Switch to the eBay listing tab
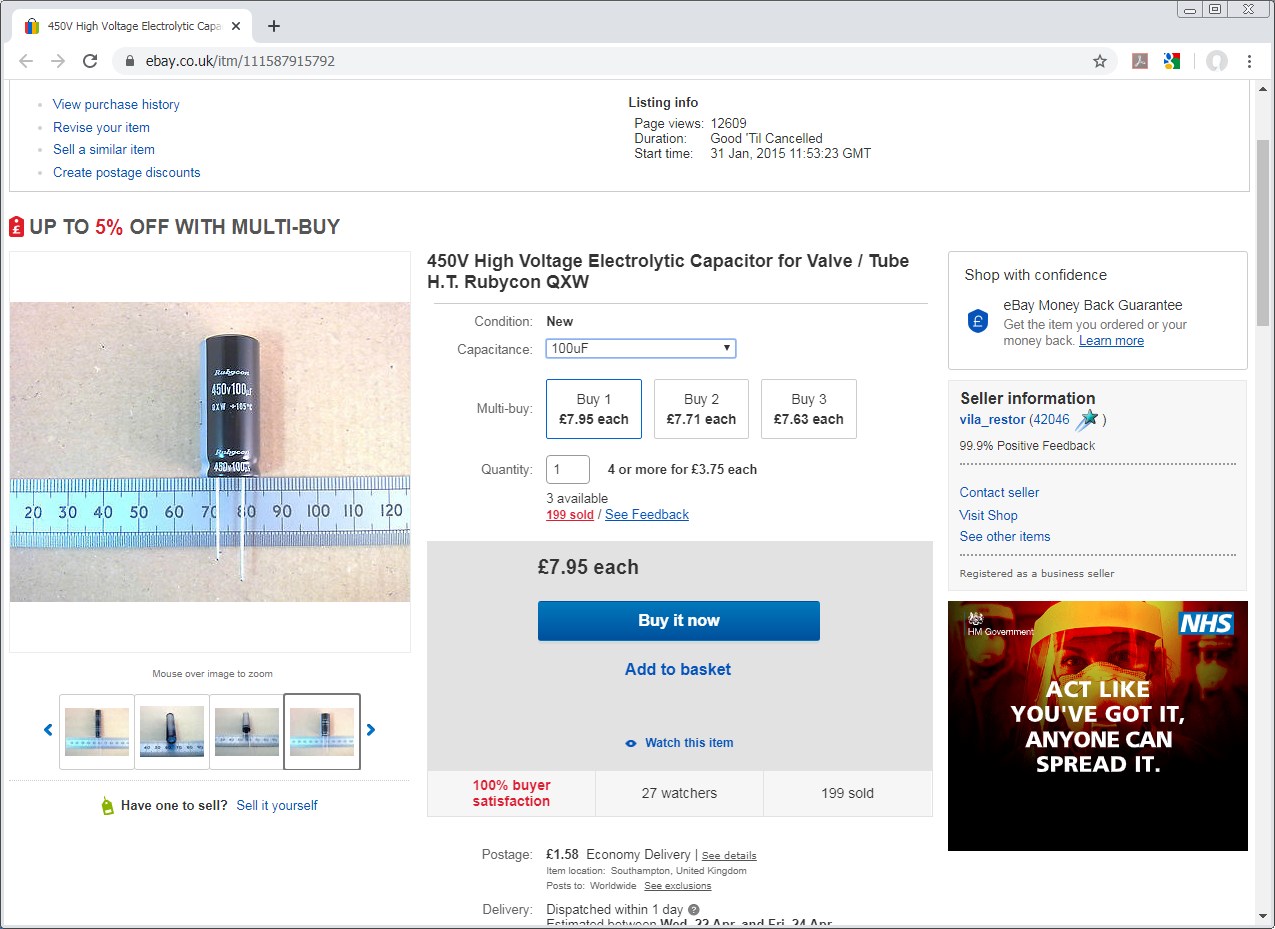Image resolution: width=1275 pixels, height=929 pixels. coord(125,26)
